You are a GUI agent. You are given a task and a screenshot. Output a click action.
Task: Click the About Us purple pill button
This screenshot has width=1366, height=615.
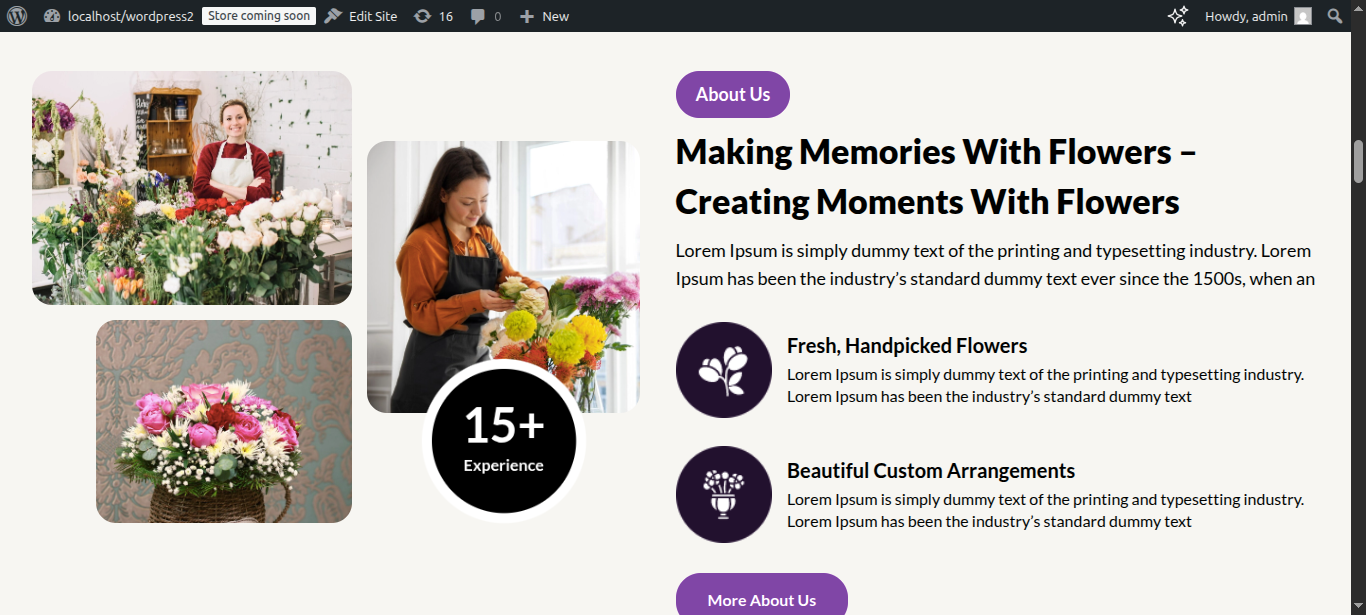click(x=733, y=94)
